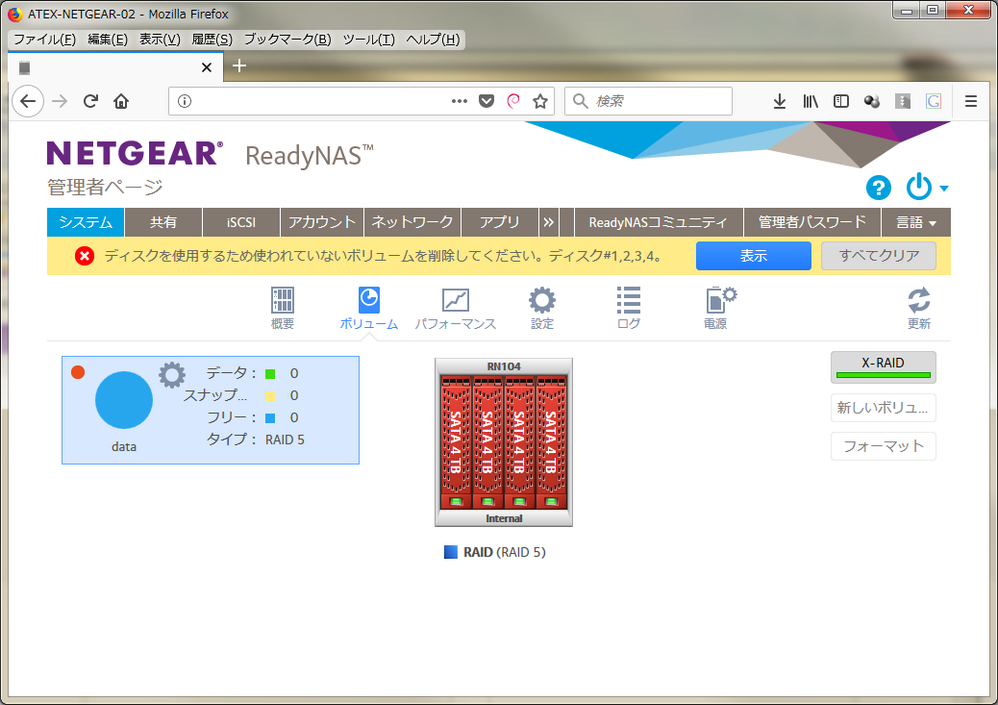Image resolution: width=998 pixels, height=705 pixels.
Task: Expand the power icon dropdown arrow
Action: coord(944,188)
